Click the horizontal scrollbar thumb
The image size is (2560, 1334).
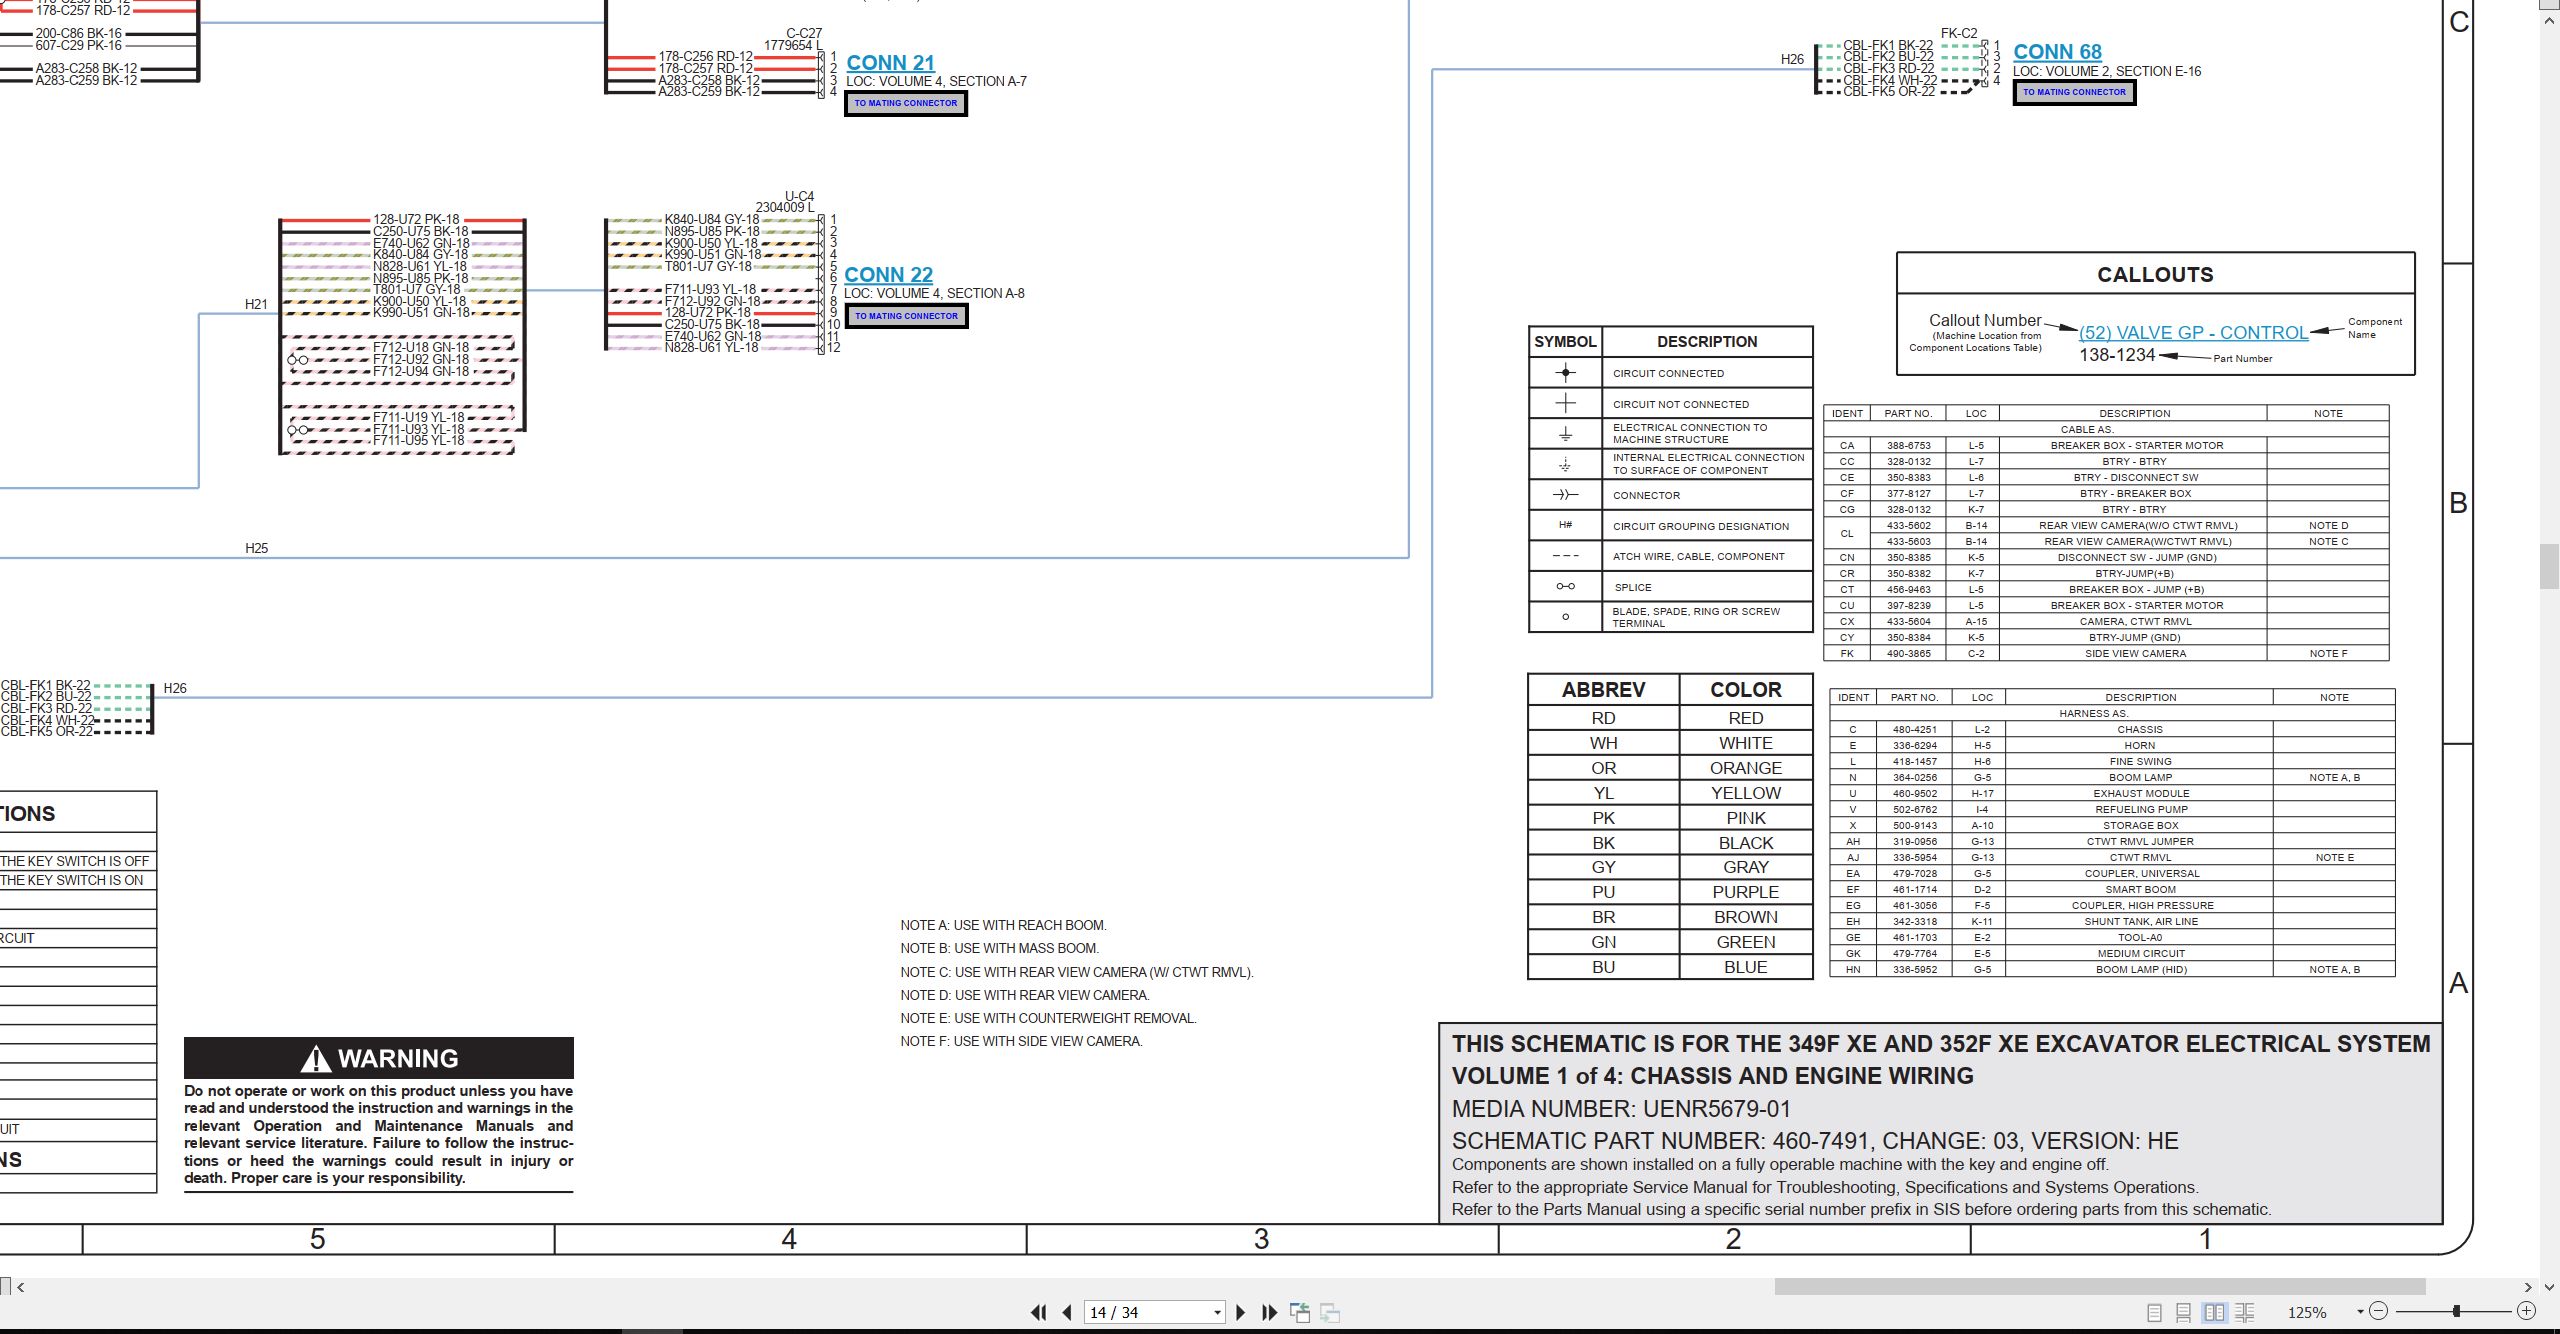[2100, 1287]
